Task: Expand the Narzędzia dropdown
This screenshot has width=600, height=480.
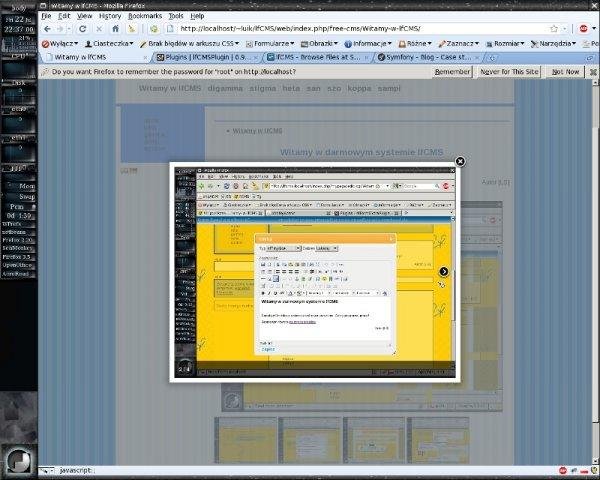Action: (553, 44)
